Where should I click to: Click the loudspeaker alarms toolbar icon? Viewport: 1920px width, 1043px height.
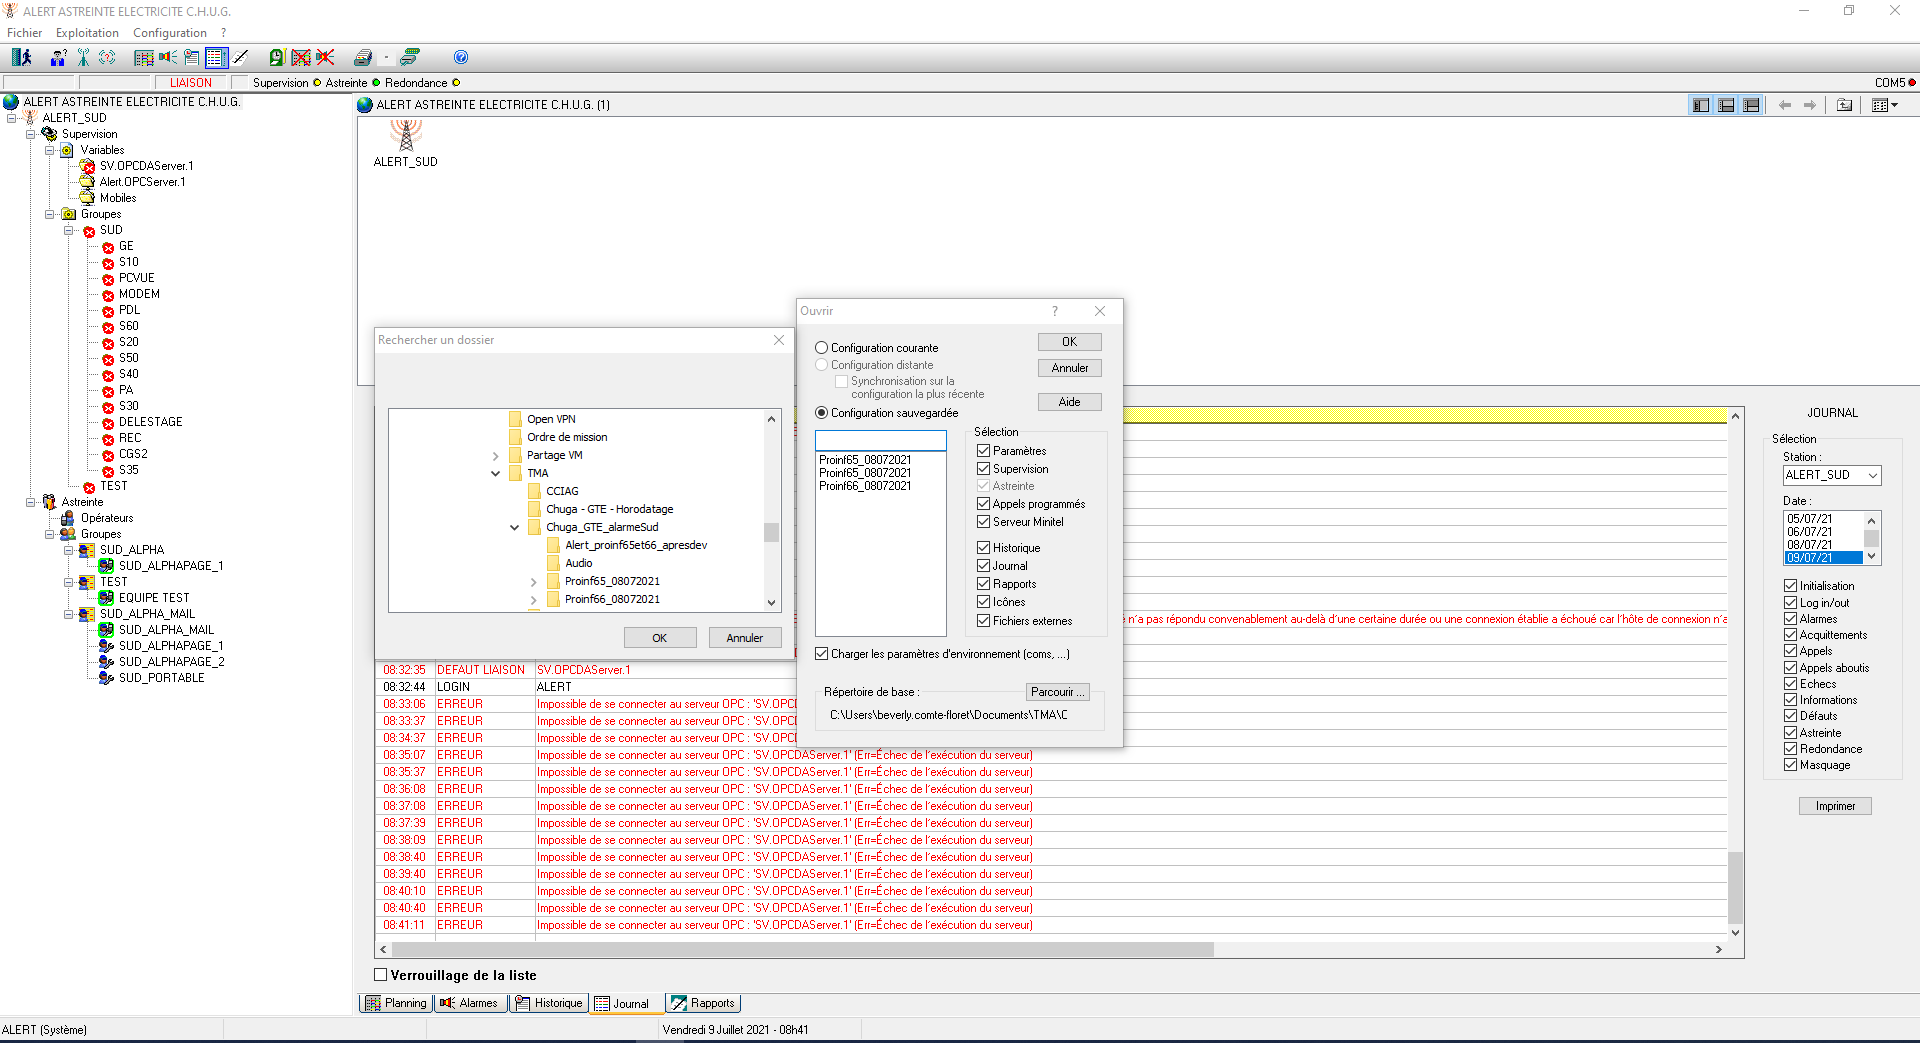[x=167, y=58]
